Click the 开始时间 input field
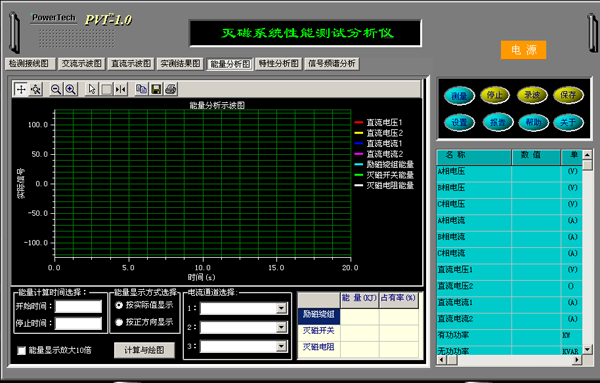The height and width of the screenshot is (383, 600). point(78,306)
